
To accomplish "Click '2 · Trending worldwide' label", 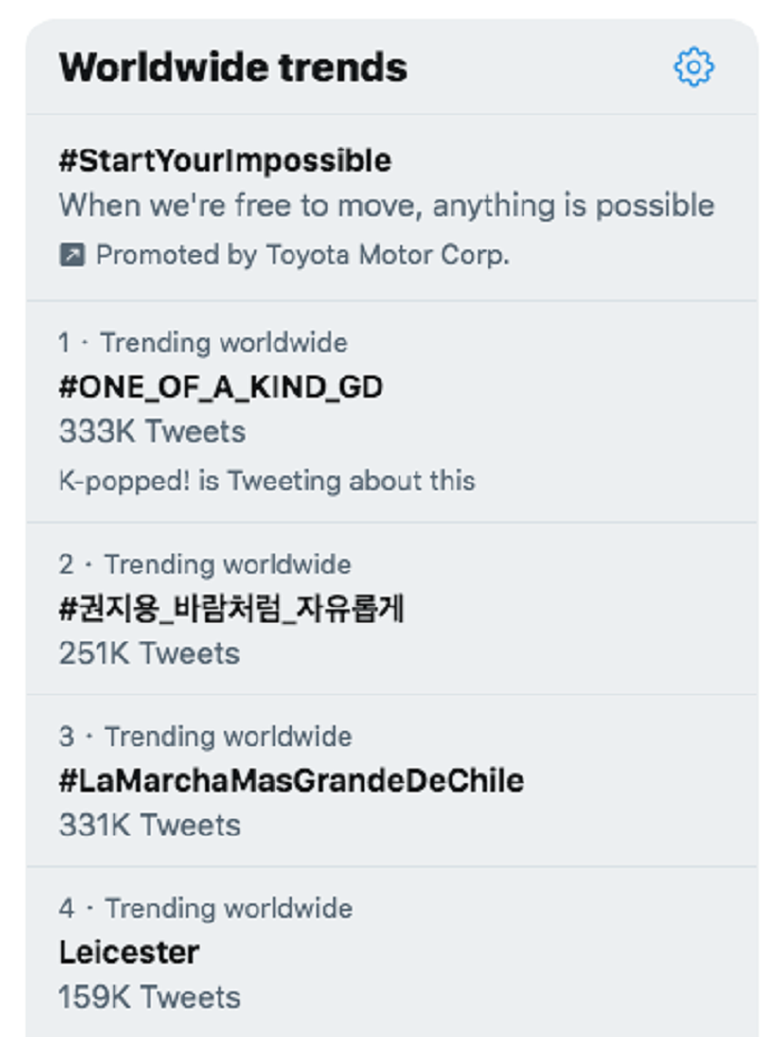I will [x=205, y=564].
